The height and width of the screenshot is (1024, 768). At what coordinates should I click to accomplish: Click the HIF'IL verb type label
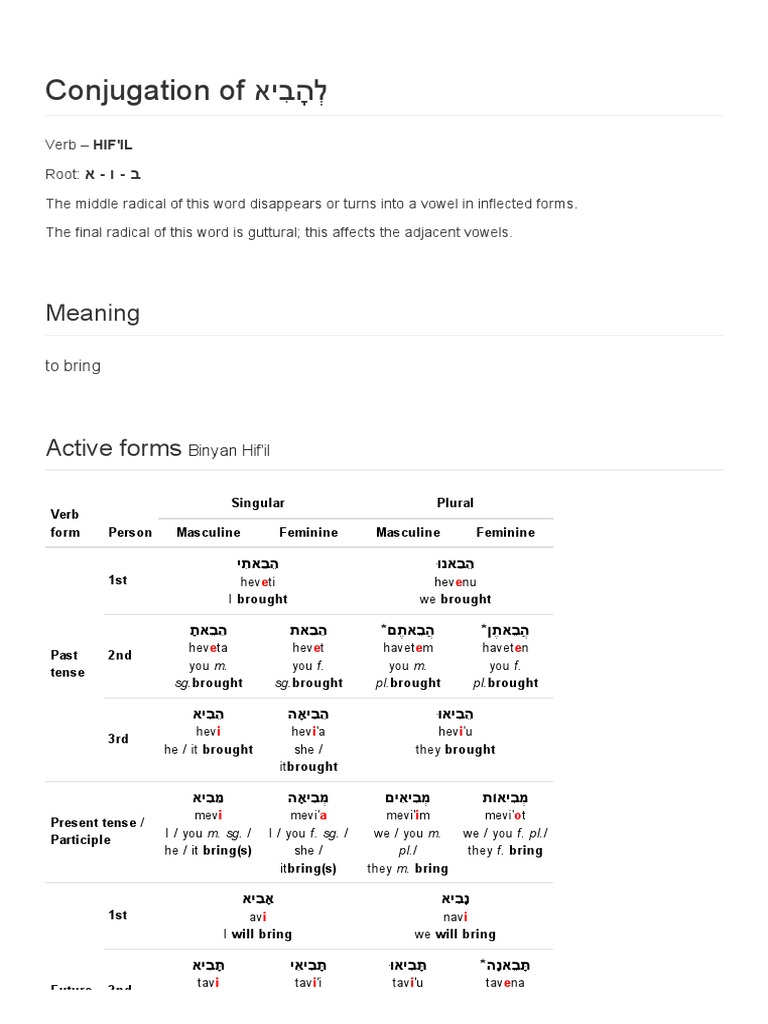point(112,146)
